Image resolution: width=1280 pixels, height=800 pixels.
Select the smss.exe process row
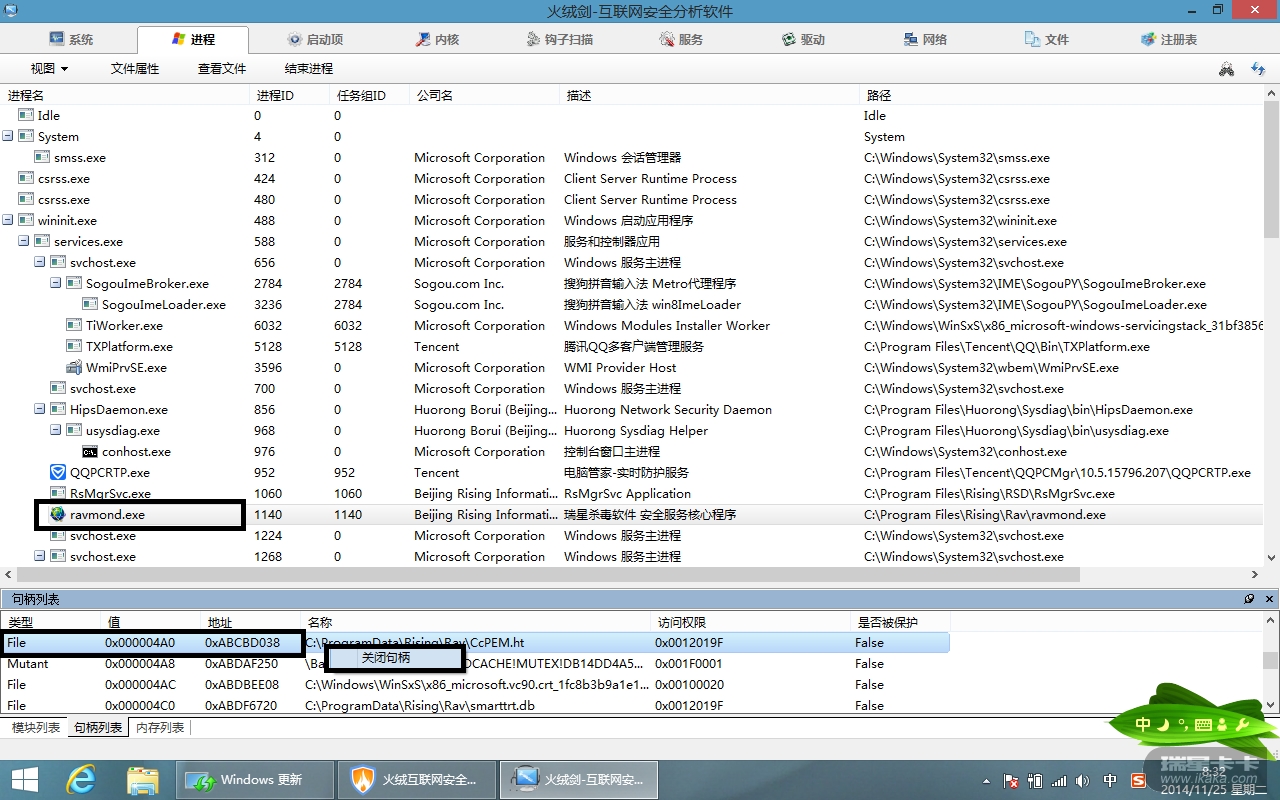point(632,157)
